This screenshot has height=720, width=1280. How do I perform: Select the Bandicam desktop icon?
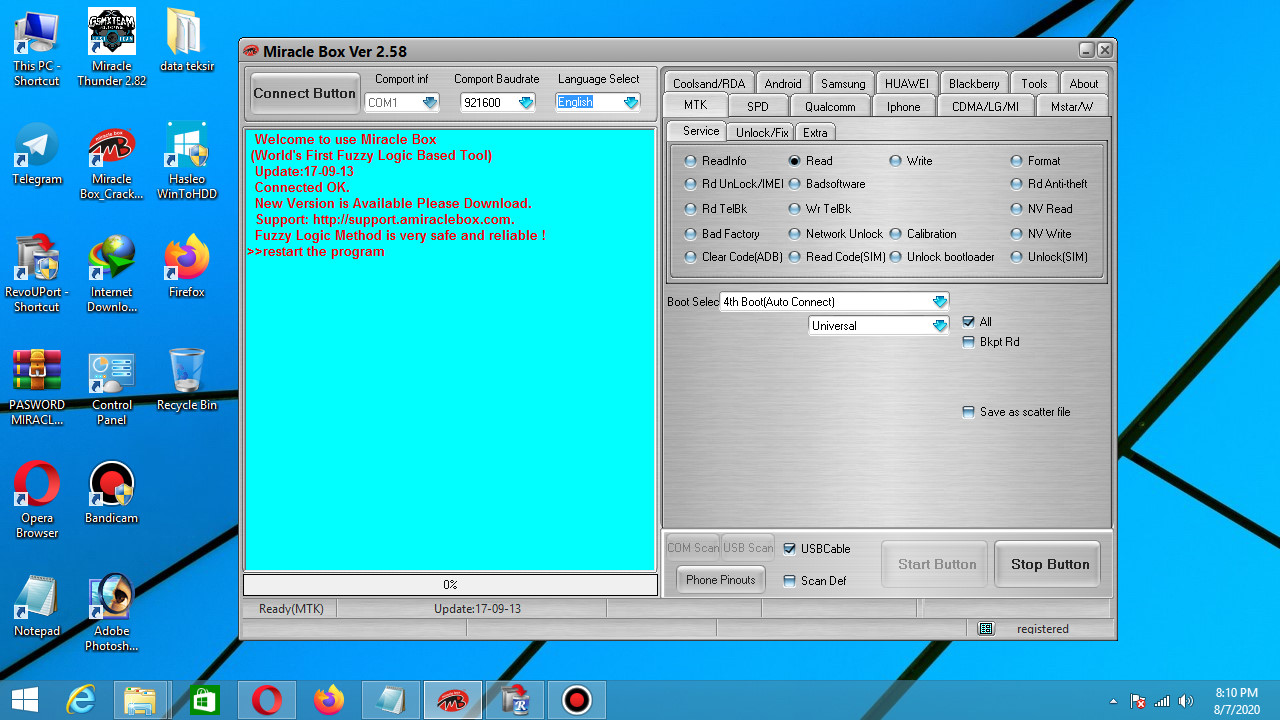111,493
